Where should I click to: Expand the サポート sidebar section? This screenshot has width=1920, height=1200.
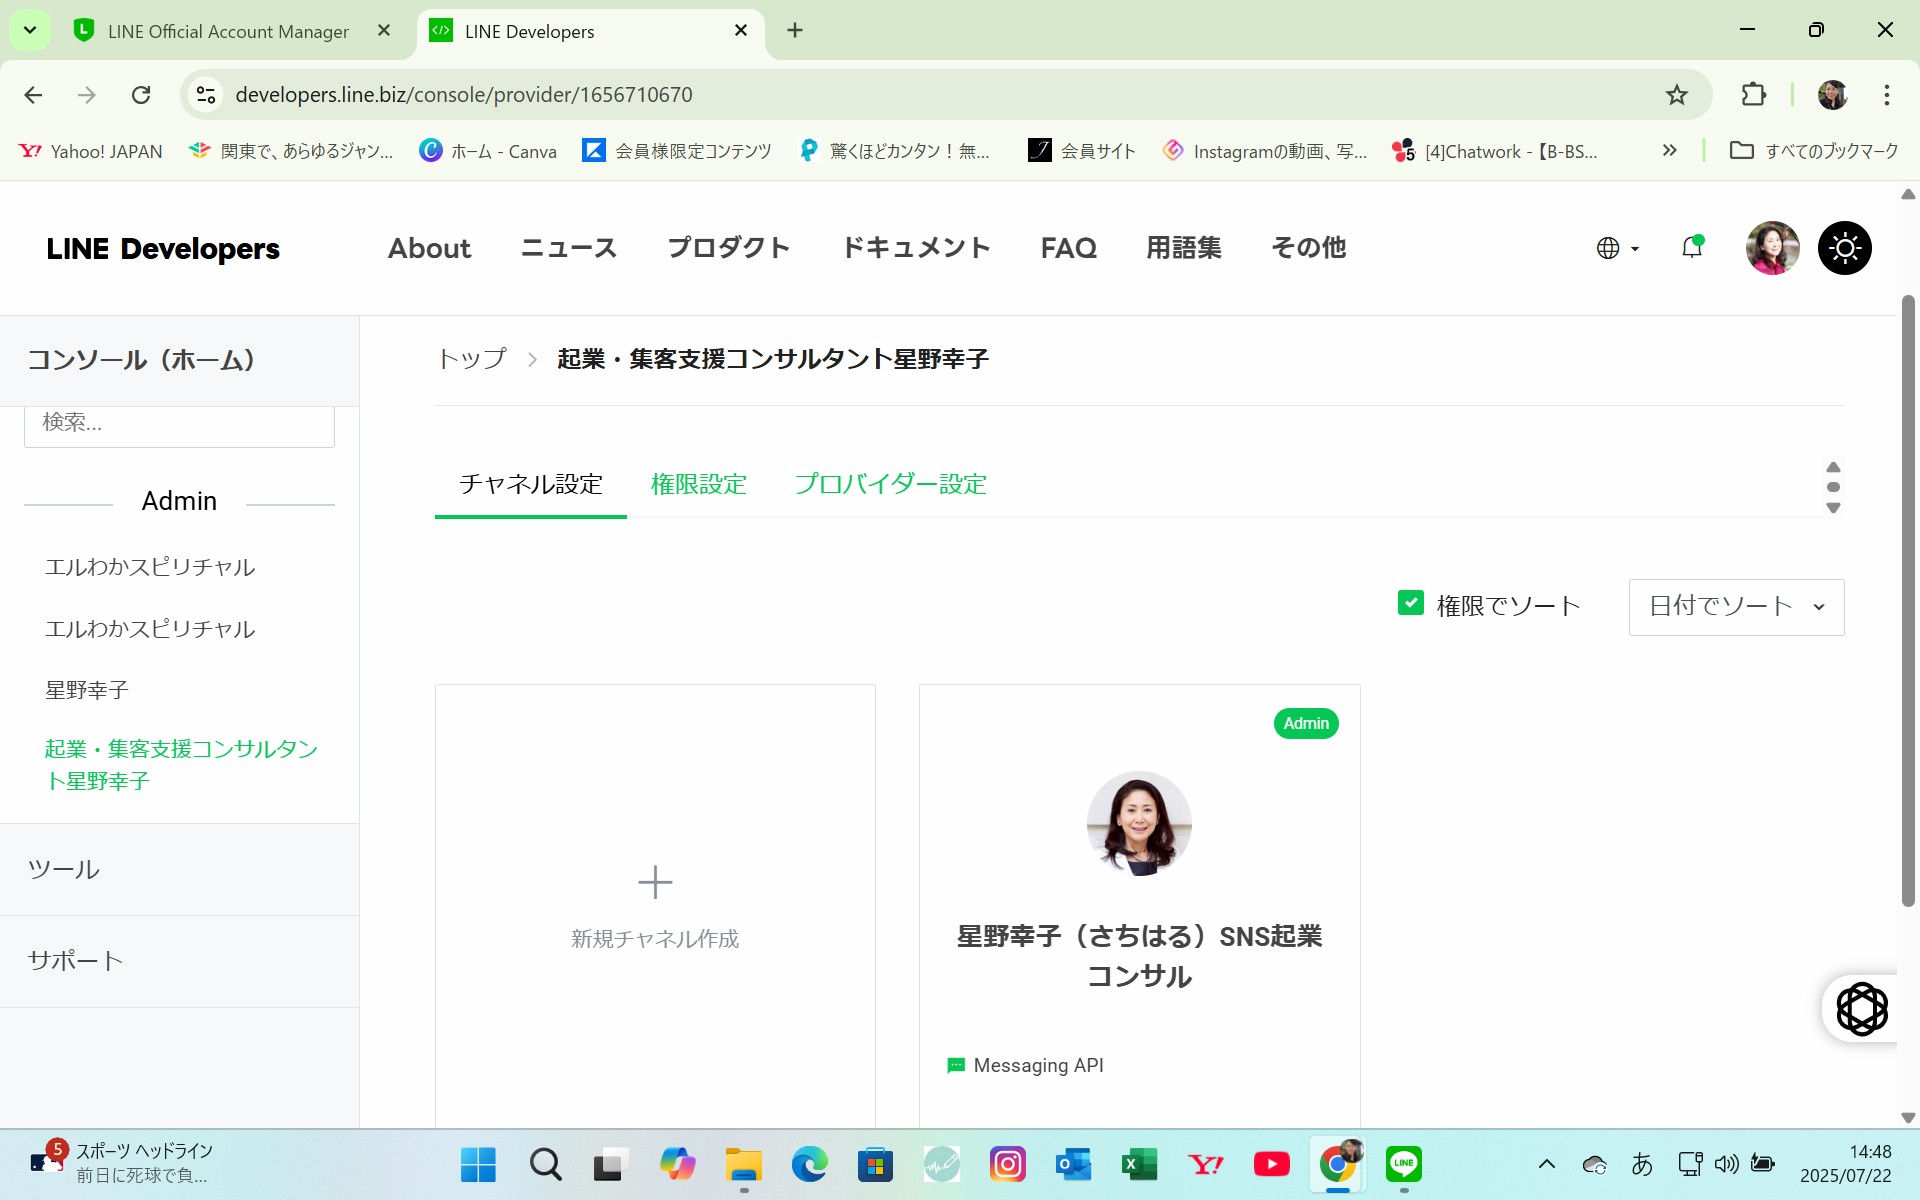tap(179, 961)
